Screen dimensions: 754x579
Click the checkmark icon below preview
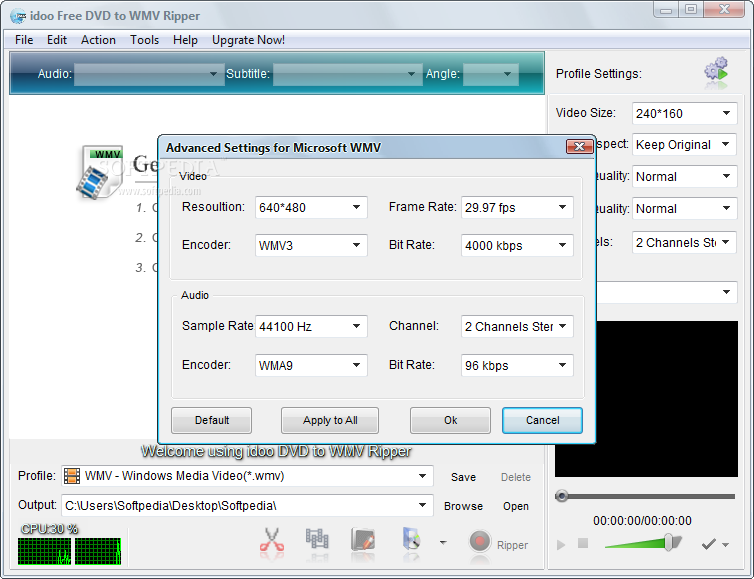click(708, 544)
